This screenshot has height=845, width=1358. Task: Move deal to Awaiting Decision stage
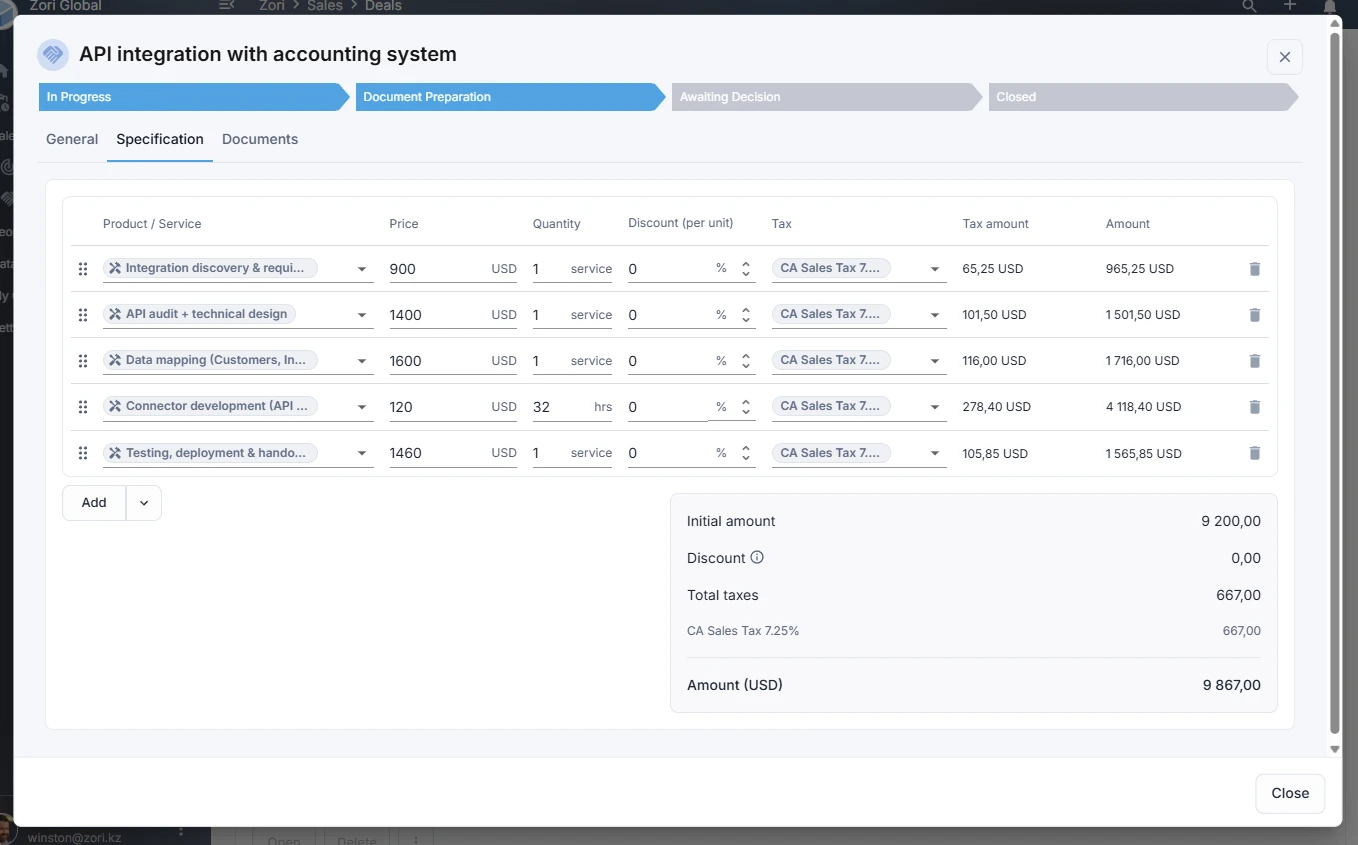827,97
